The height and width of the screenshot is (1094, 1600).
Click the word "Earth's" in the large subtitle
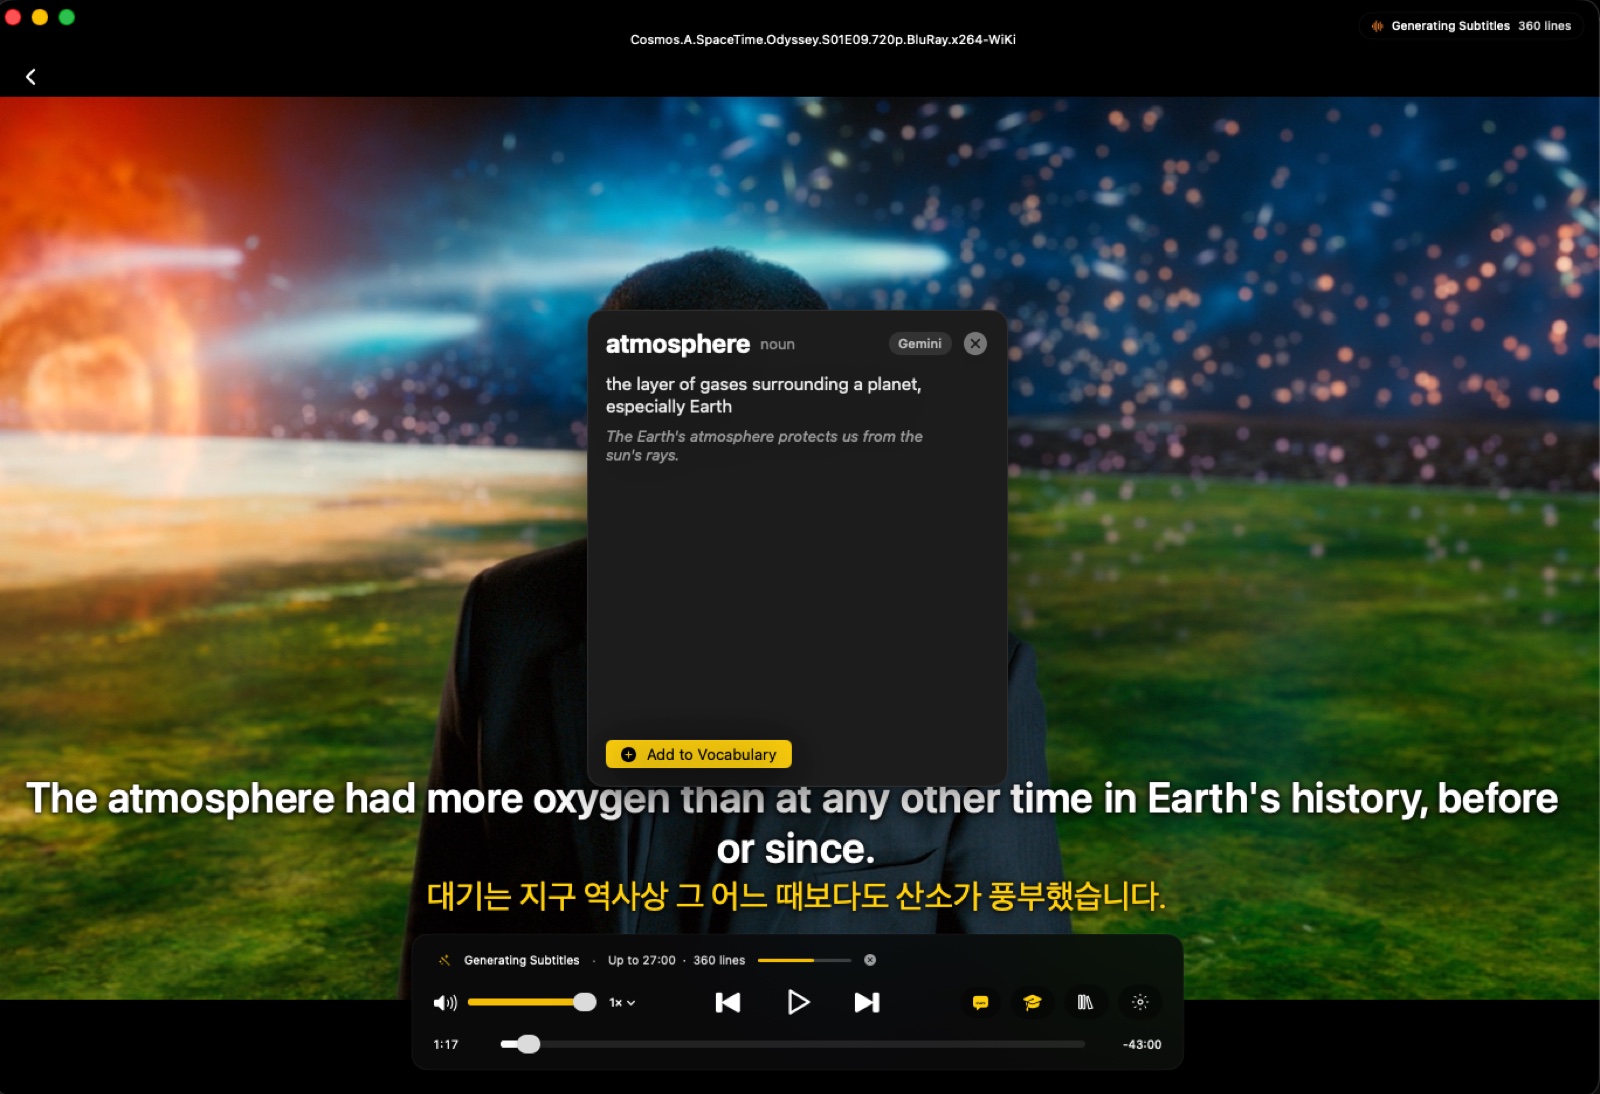[x=1213, y=799]
